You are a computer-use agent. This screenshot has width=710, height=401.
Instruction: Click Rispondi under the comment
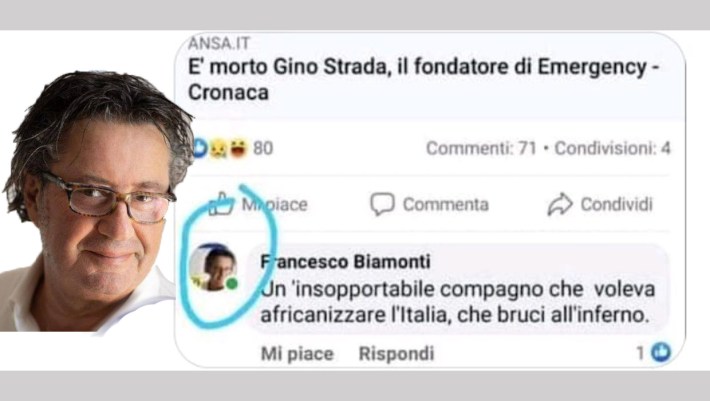pyautogui.click(x=396, y=353)
